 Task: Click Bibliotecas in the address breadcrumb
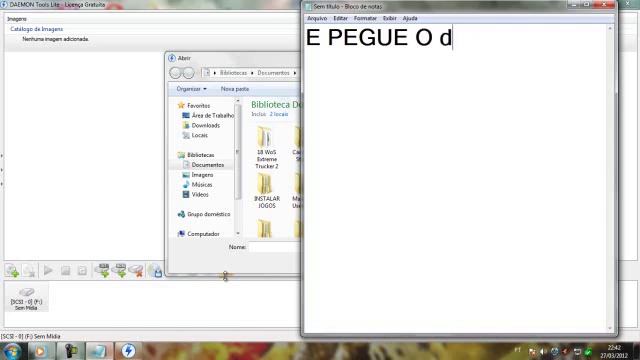[233, 73]
